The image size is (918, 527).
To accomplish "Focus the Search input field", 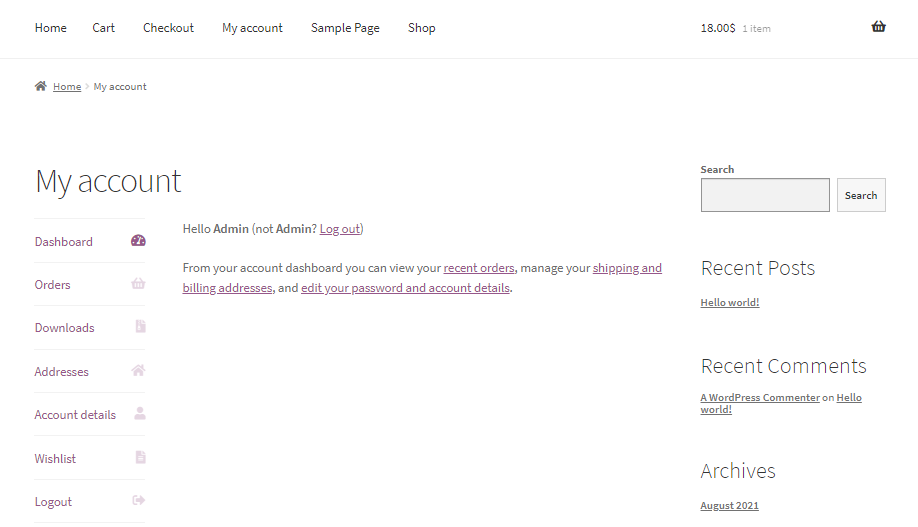I will click(x=765, y=195).
